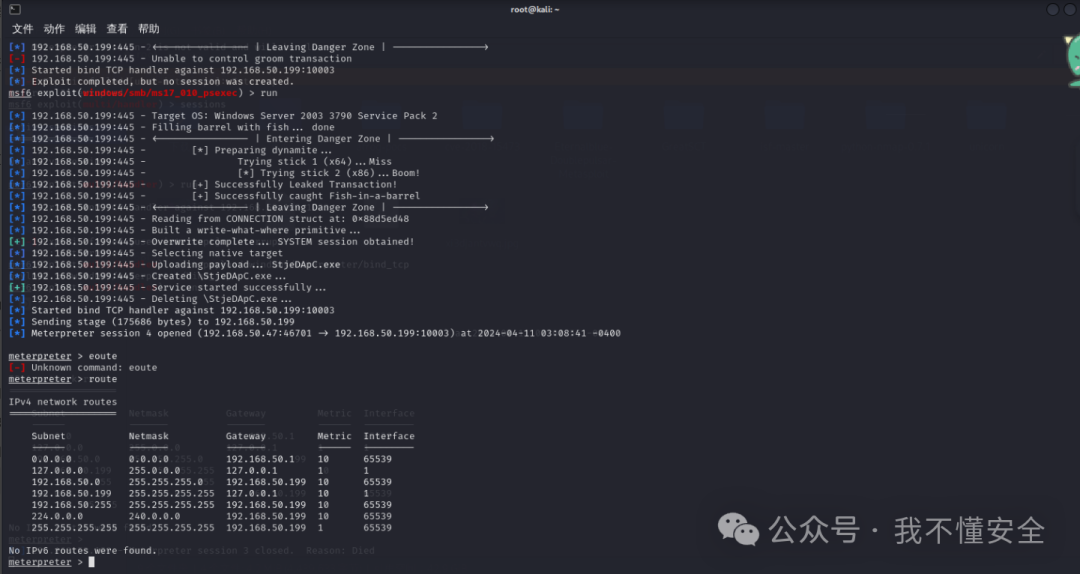Click the ms17_010_psexec module name in prompt

click(160, 93)
